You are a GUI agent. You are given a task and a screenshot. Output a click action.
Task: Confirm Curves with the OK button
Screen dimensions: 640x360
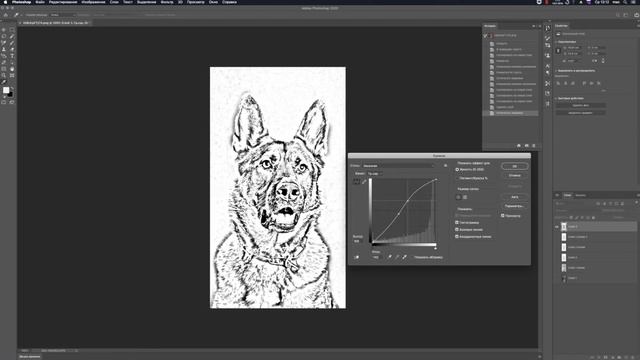coord(515,166)
